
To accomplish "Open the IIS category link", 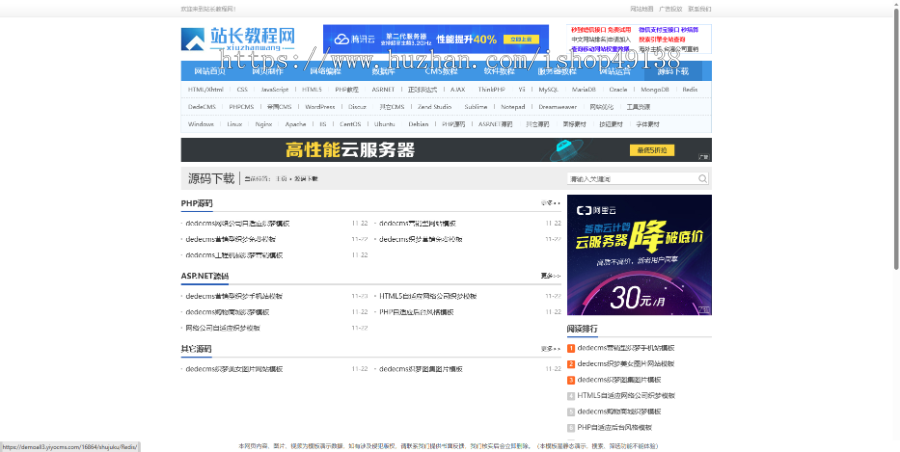I will click(x=323, y=124).
